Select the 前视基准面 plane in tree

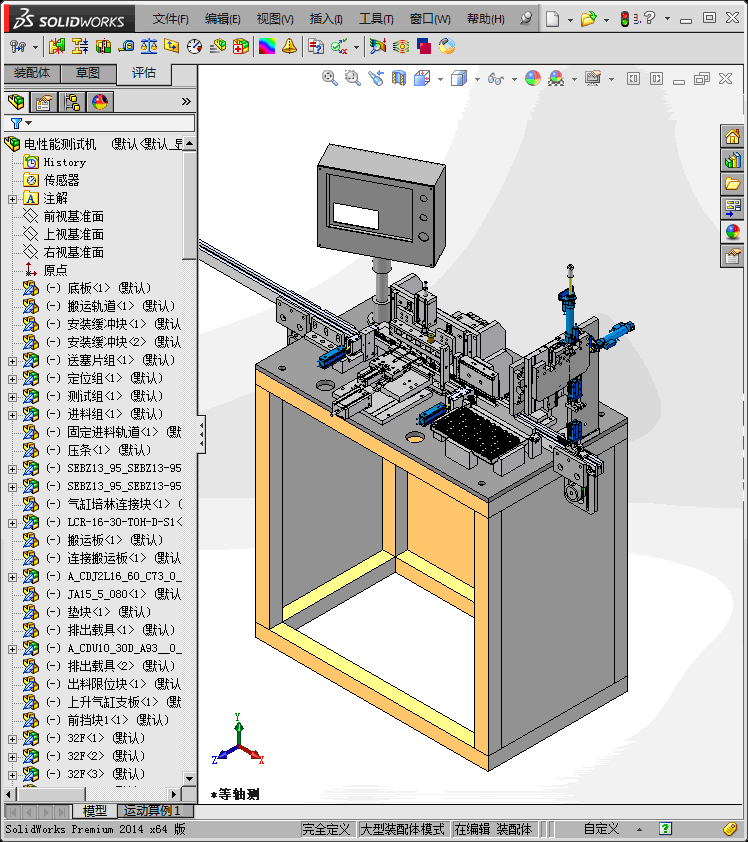(74, 216)
